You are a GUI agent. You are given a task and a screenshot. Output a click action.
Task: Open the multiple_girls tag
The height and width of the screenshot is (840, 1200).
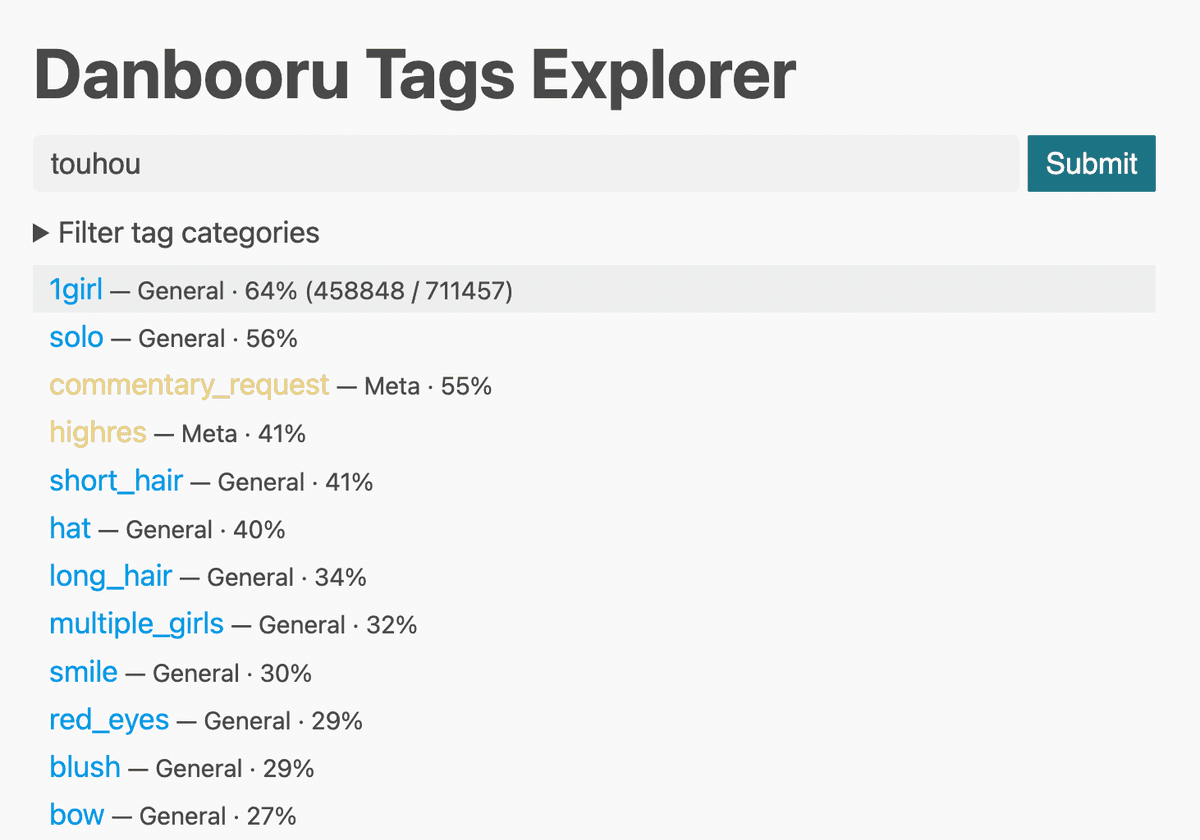(x=137, y=624)
